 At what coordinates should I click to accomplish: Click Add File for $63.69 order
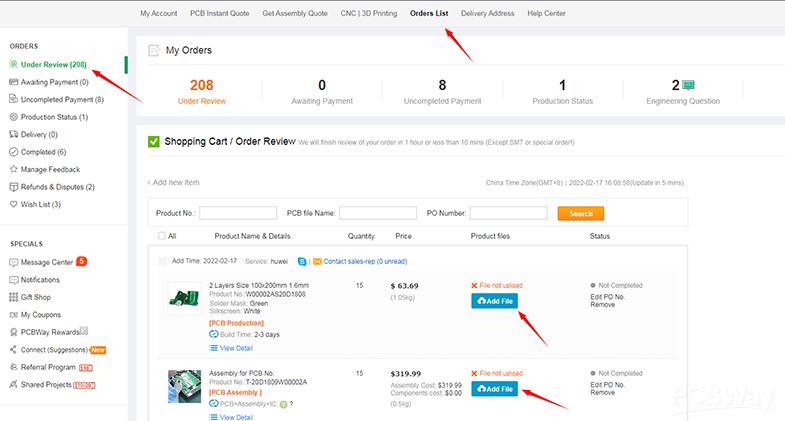point(494,301)
